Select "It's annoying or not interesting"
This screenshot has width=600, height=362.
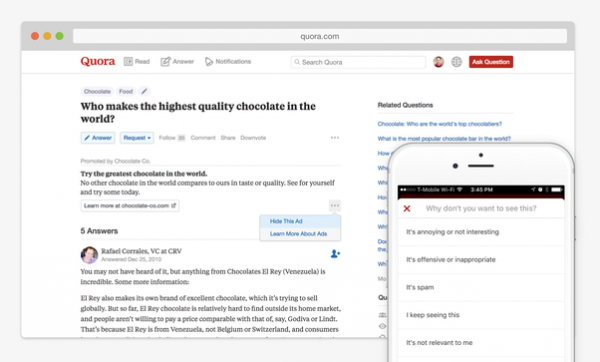481,232
